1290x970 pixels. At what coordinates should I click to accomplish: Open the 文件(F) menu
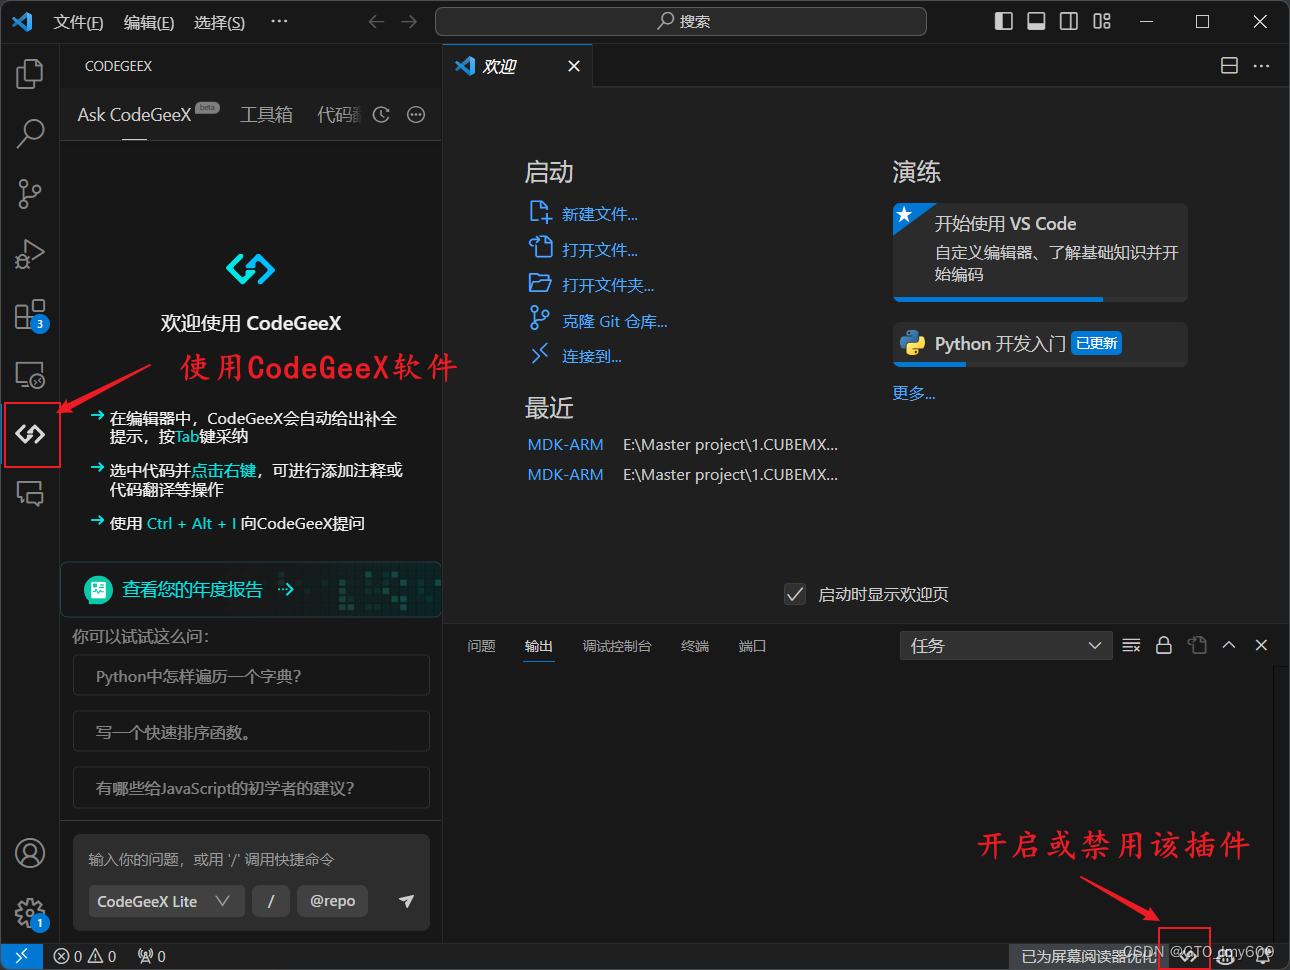(x=78, y=22)
